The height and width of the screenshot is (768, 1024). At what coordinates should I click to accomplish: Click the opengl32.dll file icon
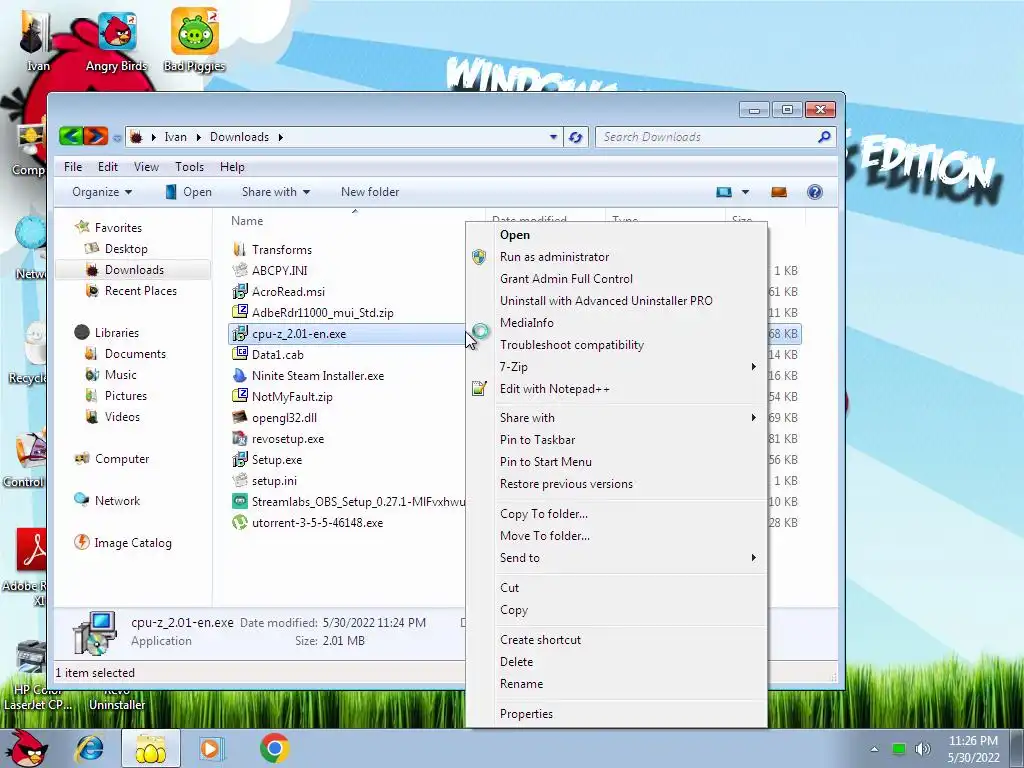(240, 417)
